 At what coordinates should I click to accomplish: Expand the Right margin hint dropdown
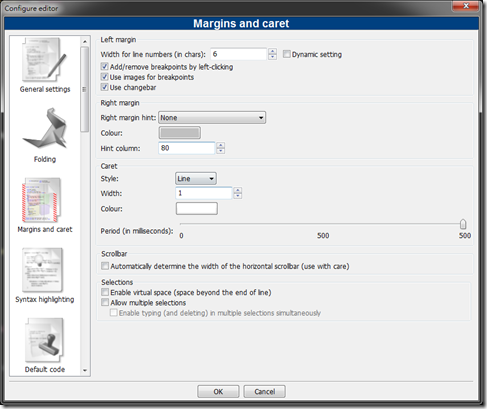(x=212, y=118)
